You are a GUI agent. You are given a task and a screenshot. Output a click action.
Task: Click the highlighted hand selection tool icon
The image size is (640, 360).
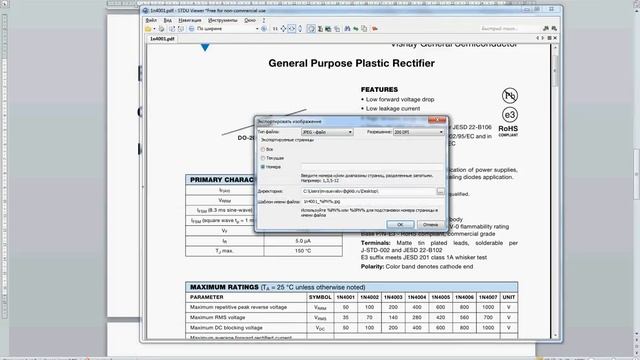pos(311,29)
